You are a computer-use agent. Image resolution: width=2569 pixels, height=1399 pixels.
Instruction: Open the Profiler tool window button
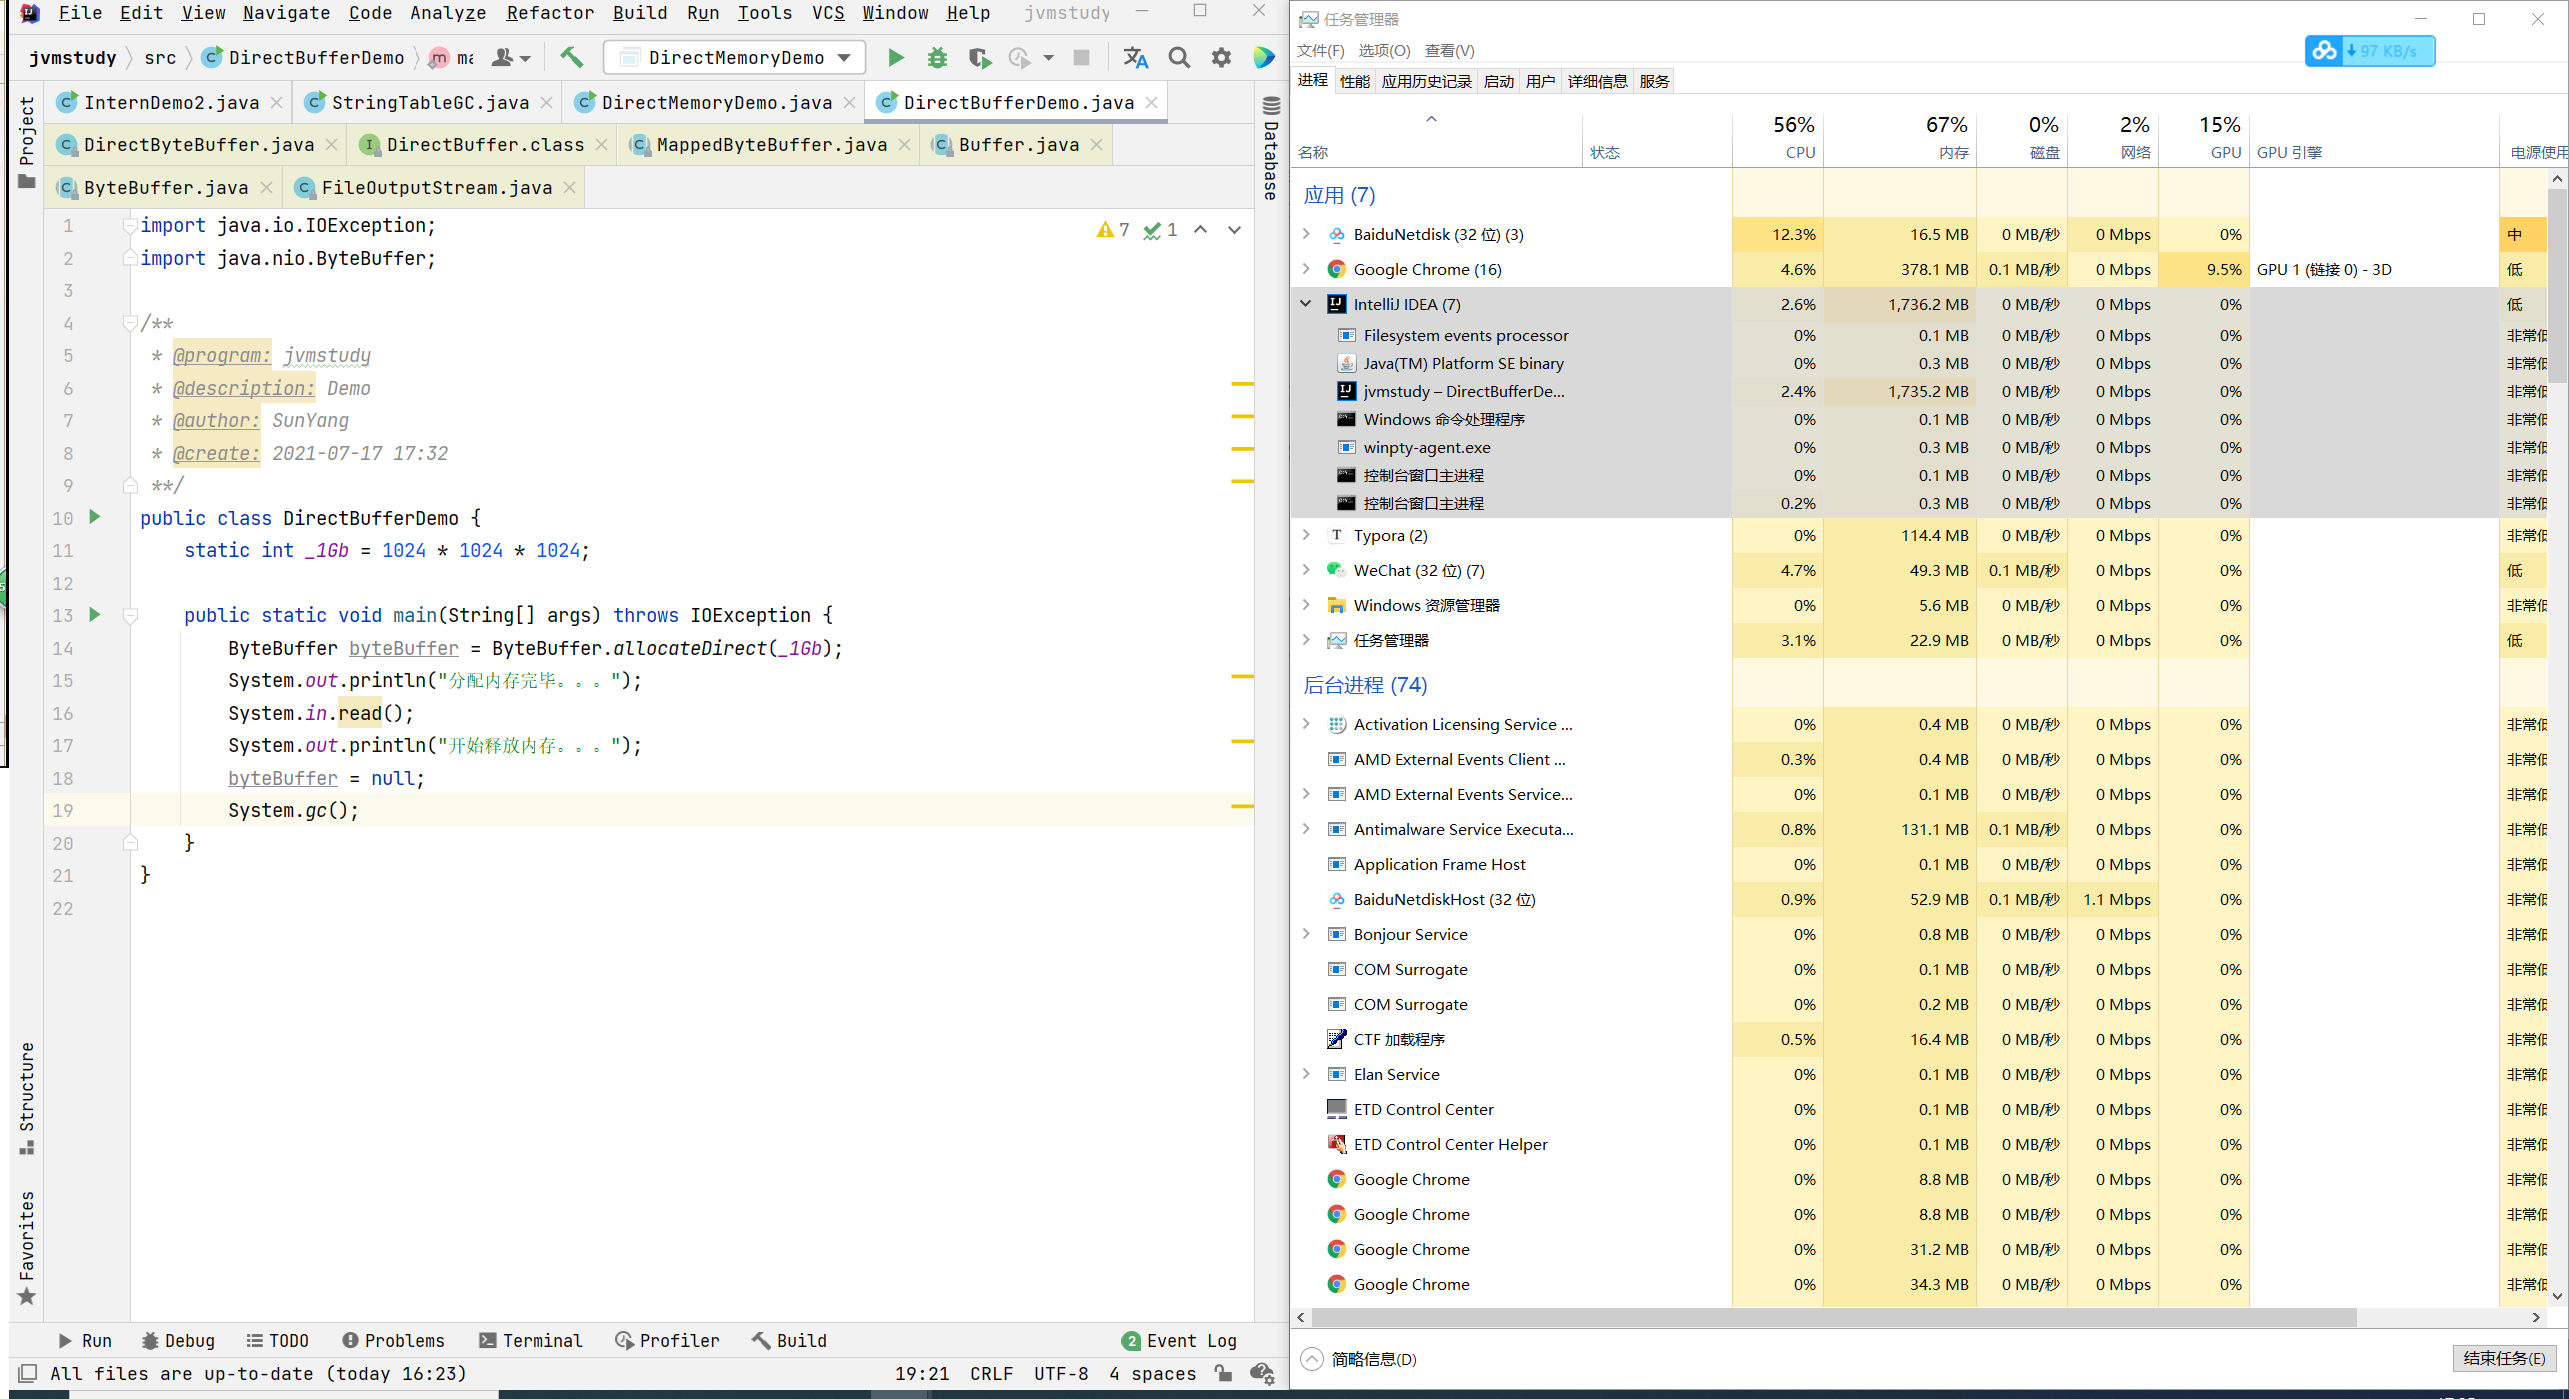(667, 1340)
